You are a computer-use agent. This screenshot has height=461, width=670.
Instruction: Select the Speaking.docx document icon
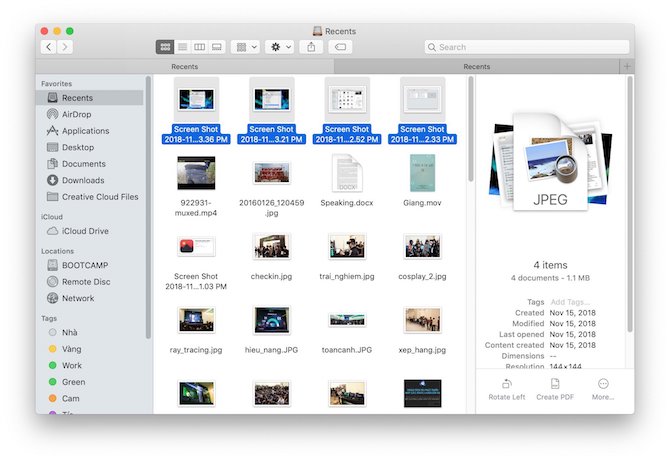coord(347,173)
